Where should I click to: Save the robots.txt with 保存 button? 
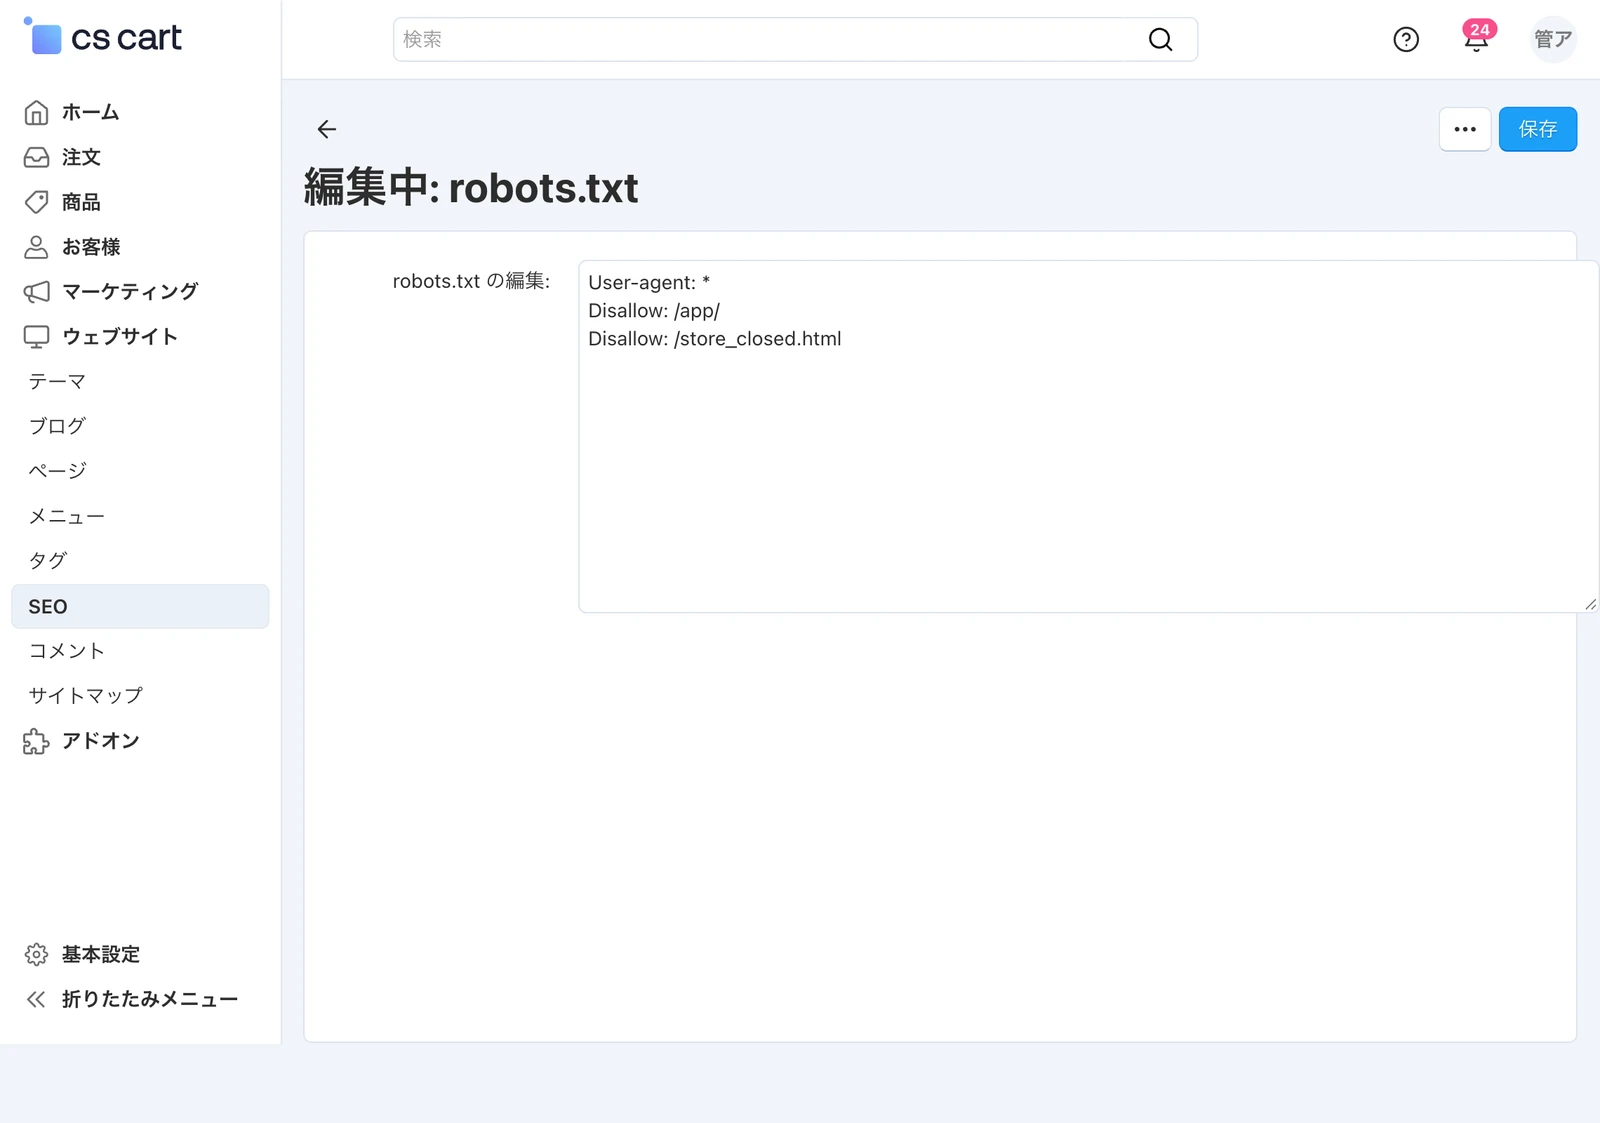click(1538, 129)
